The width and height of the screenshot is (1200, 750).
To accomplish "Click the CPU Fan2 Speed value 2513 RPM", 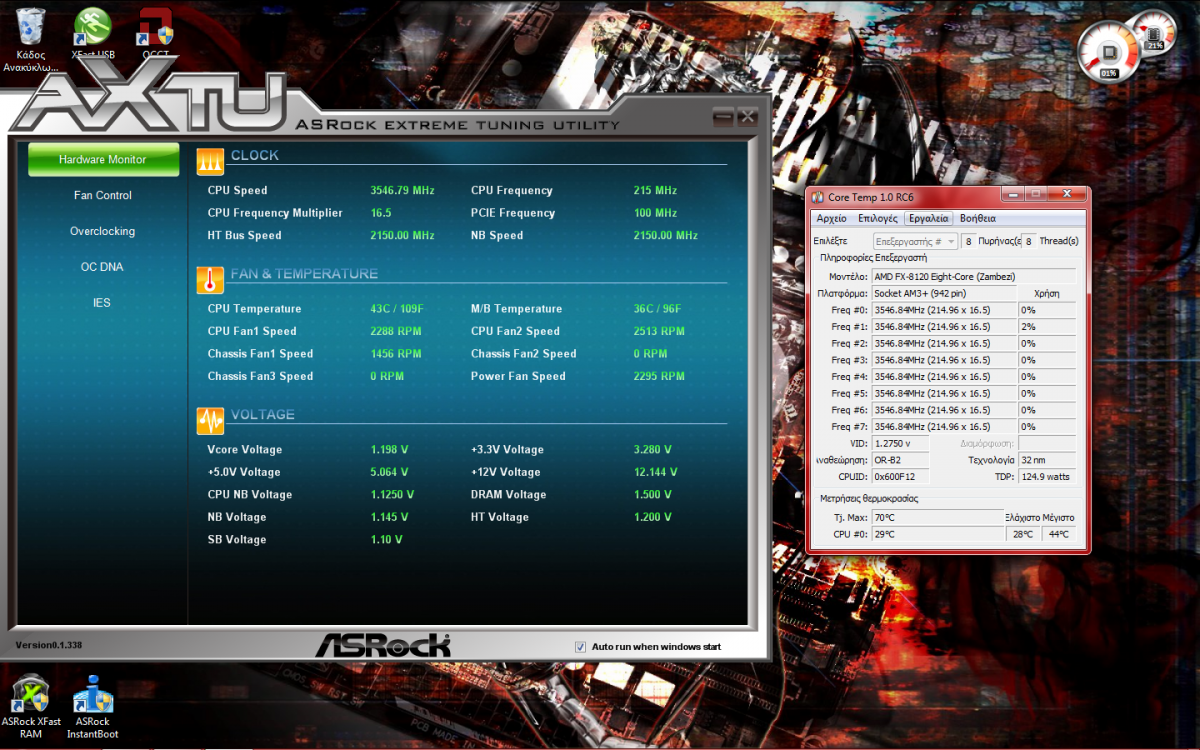I will pyautogui.click(x=659, y=331).
